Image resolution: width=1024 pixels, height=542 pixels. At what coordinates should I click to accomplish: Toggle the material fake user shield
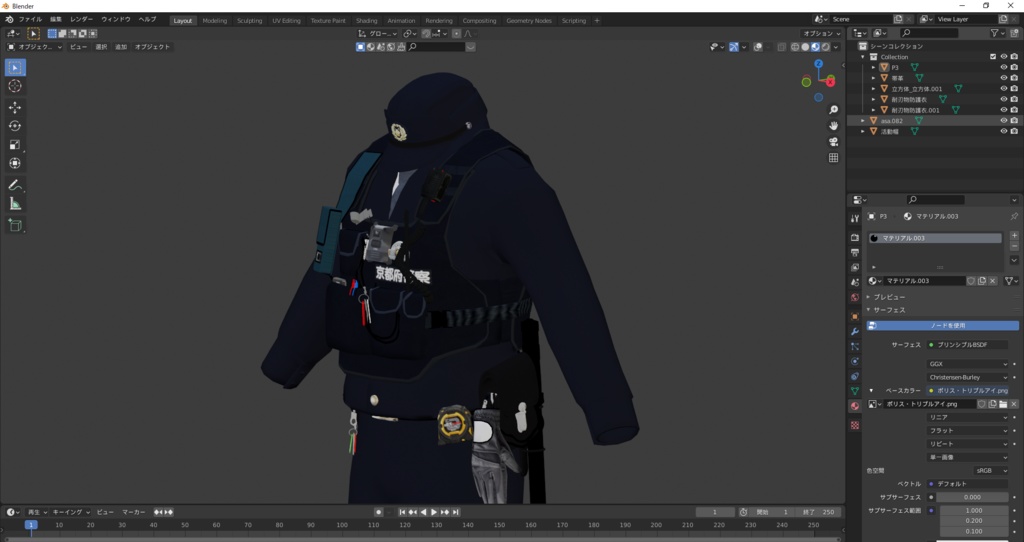click(x=971, y=281)
